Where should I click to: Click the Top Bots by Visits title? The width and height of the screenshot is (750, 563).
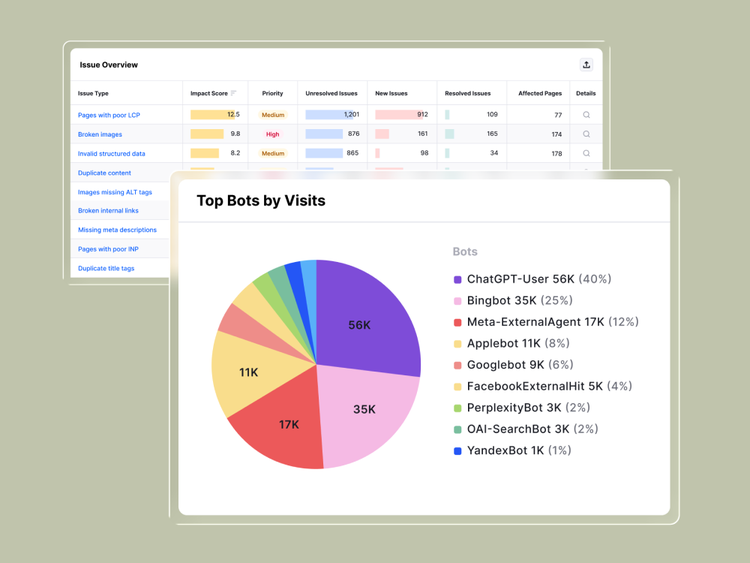point(261,200)
